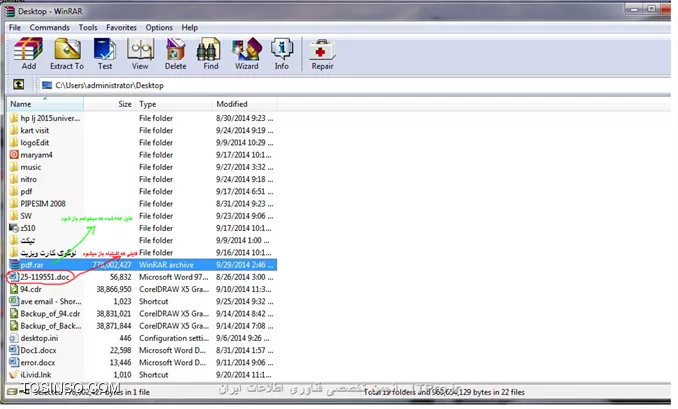
Task: Click the Backup_of_94.cdr file icon
Action: 14,313
